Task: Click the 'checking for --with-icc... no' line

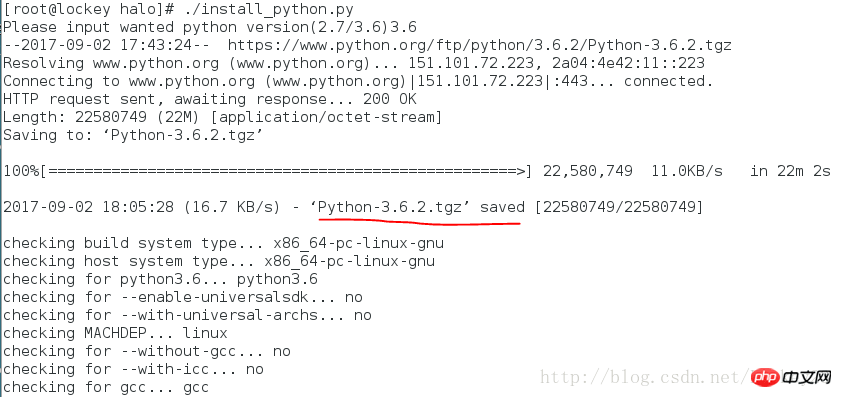Action: point(133,369)
